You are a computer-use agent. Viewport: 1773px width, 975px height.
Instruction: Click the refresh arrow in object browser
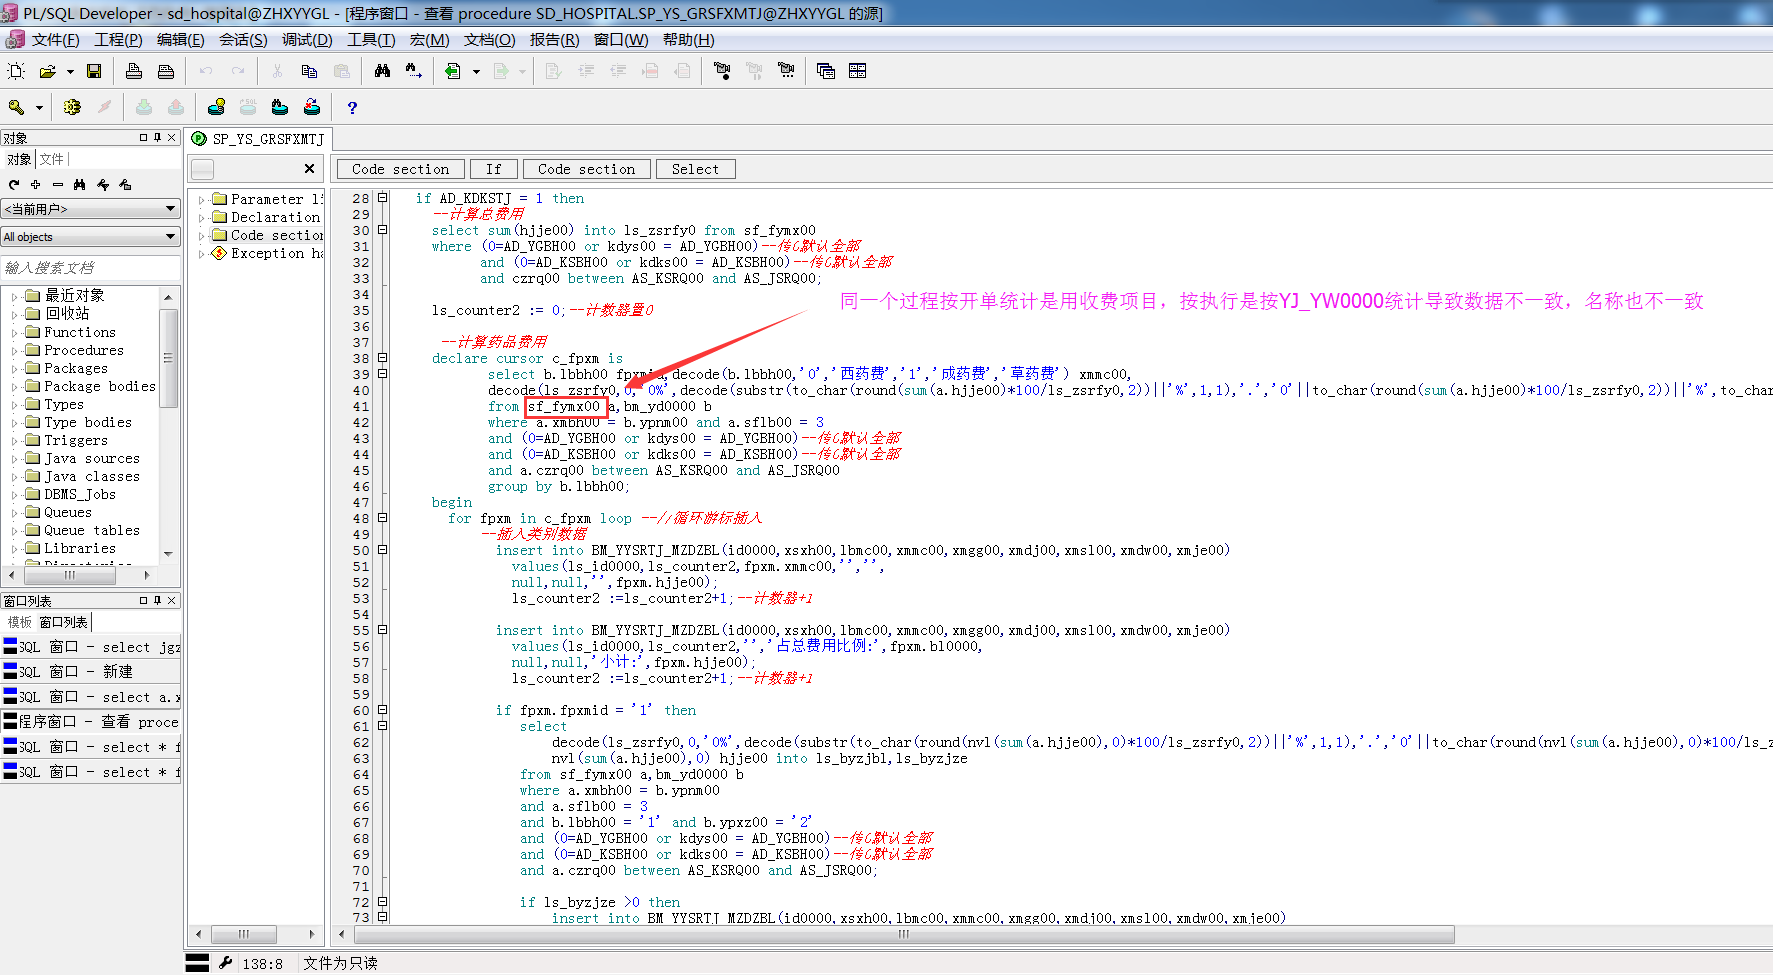[14, 184]
